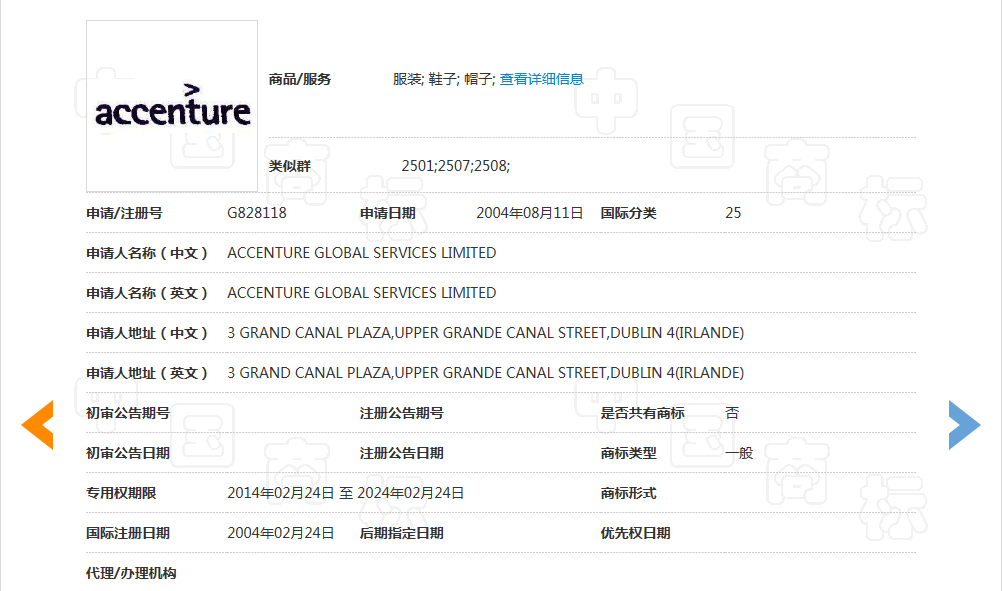Click the 代理/办理机构 label
The height and width of the screenshot is (591, 1003).
(131, 574)
